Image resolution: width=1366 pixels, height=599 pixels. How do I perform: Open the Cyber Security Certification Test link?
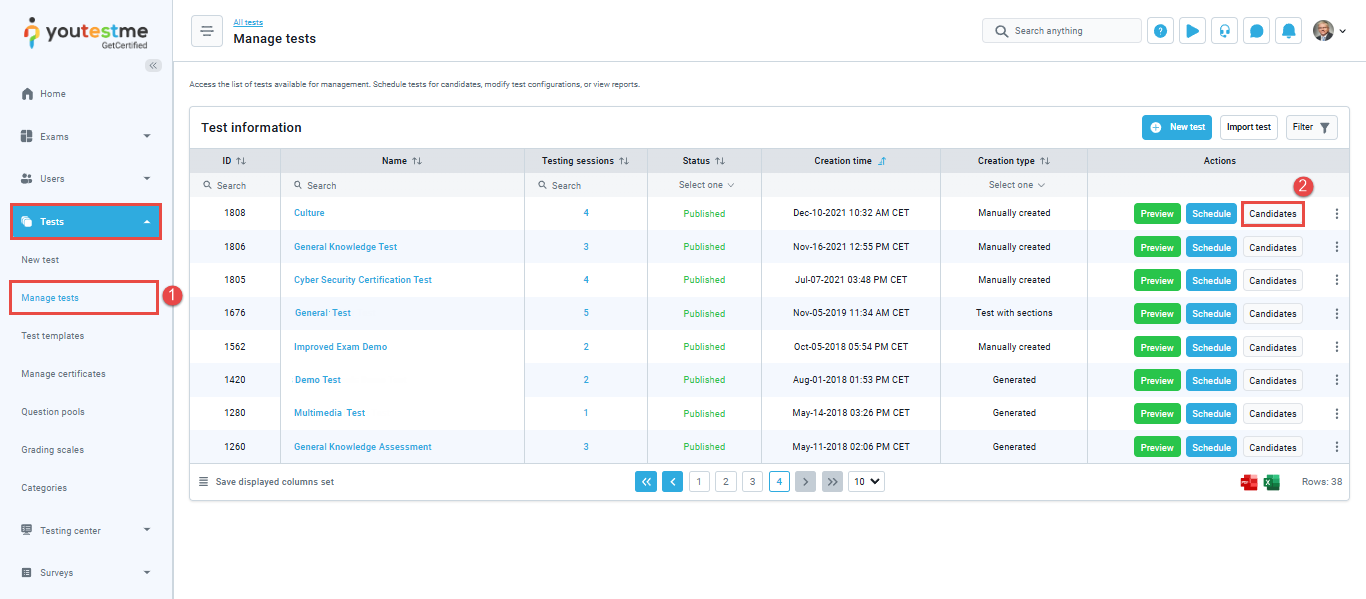[363, 280]
